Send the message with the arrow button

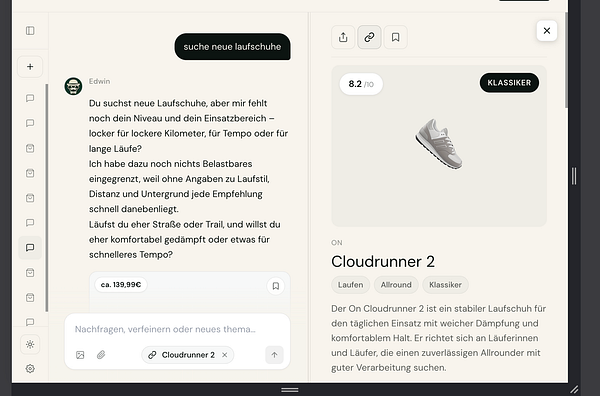point(274,355)
